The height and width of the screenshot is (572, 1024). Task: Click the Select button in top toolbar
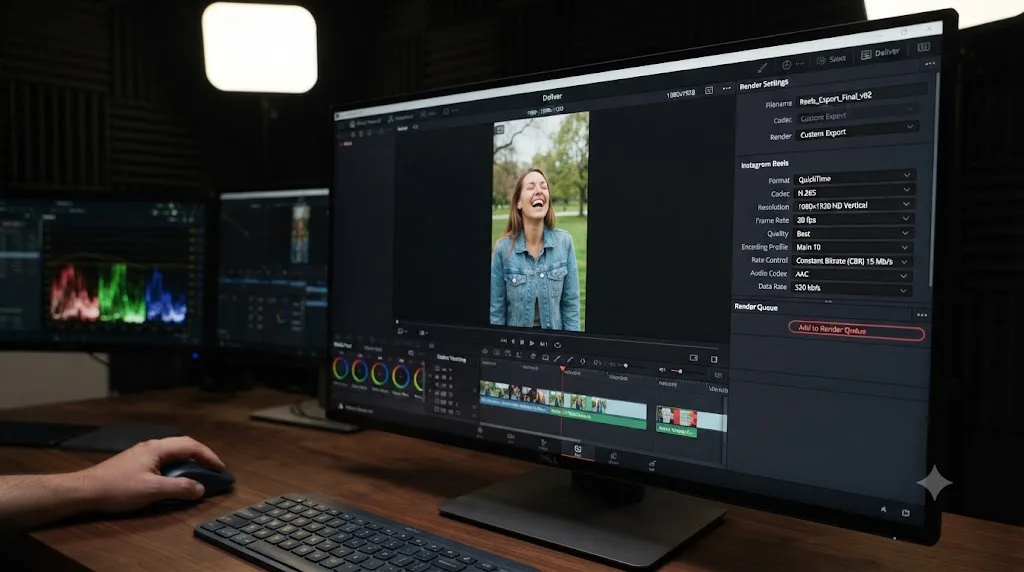(831, 59)
